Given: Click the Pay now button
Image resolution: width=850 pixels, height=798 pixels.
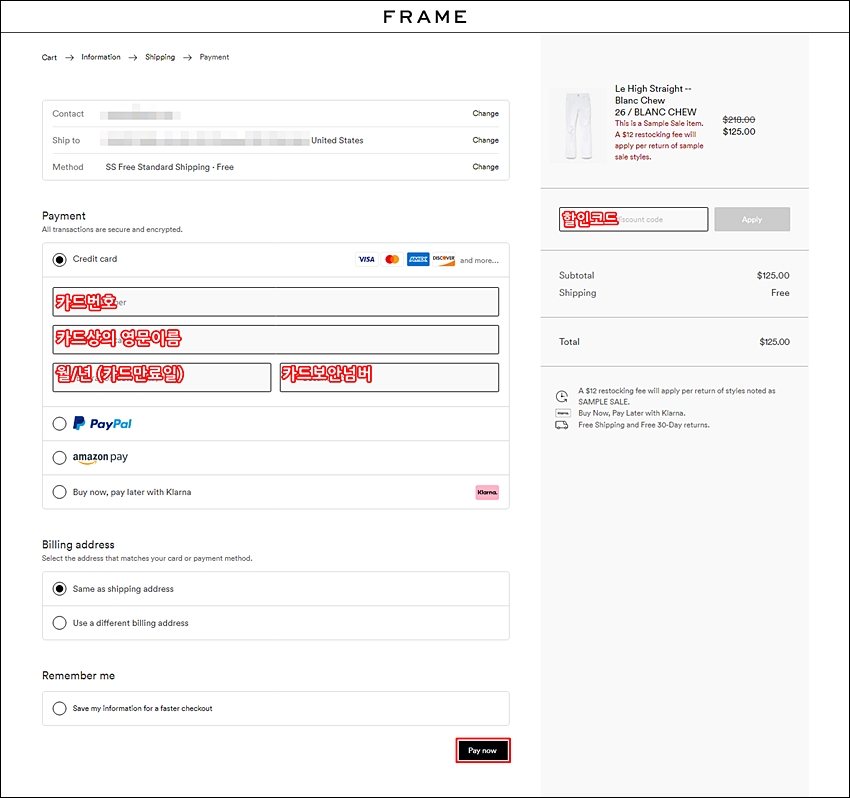Looking at the screenshot, I should (x=482, y=751).
